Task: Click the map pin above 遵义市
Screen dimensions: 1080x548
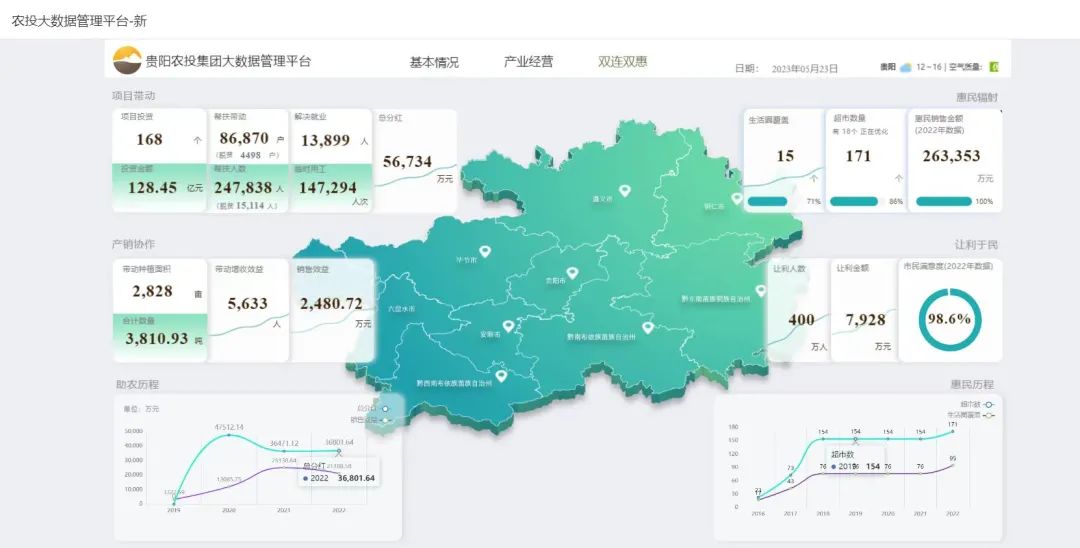Action: pyautogui.click(x=625, y=190)
